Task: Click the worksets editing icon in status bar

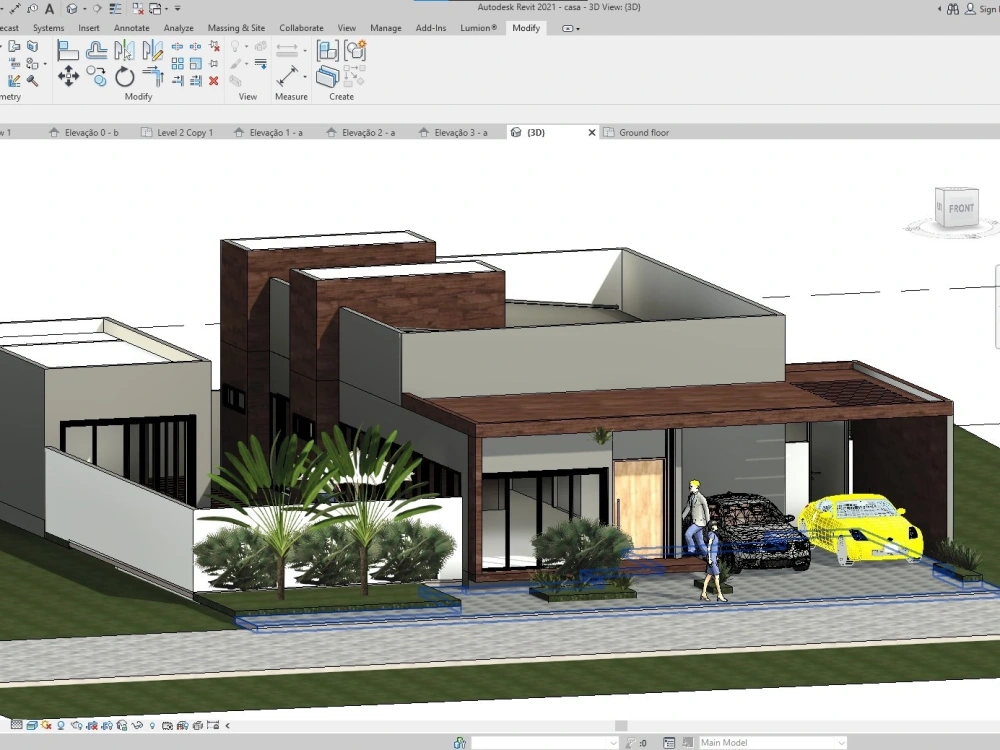Action: click(x=458, y=742)
